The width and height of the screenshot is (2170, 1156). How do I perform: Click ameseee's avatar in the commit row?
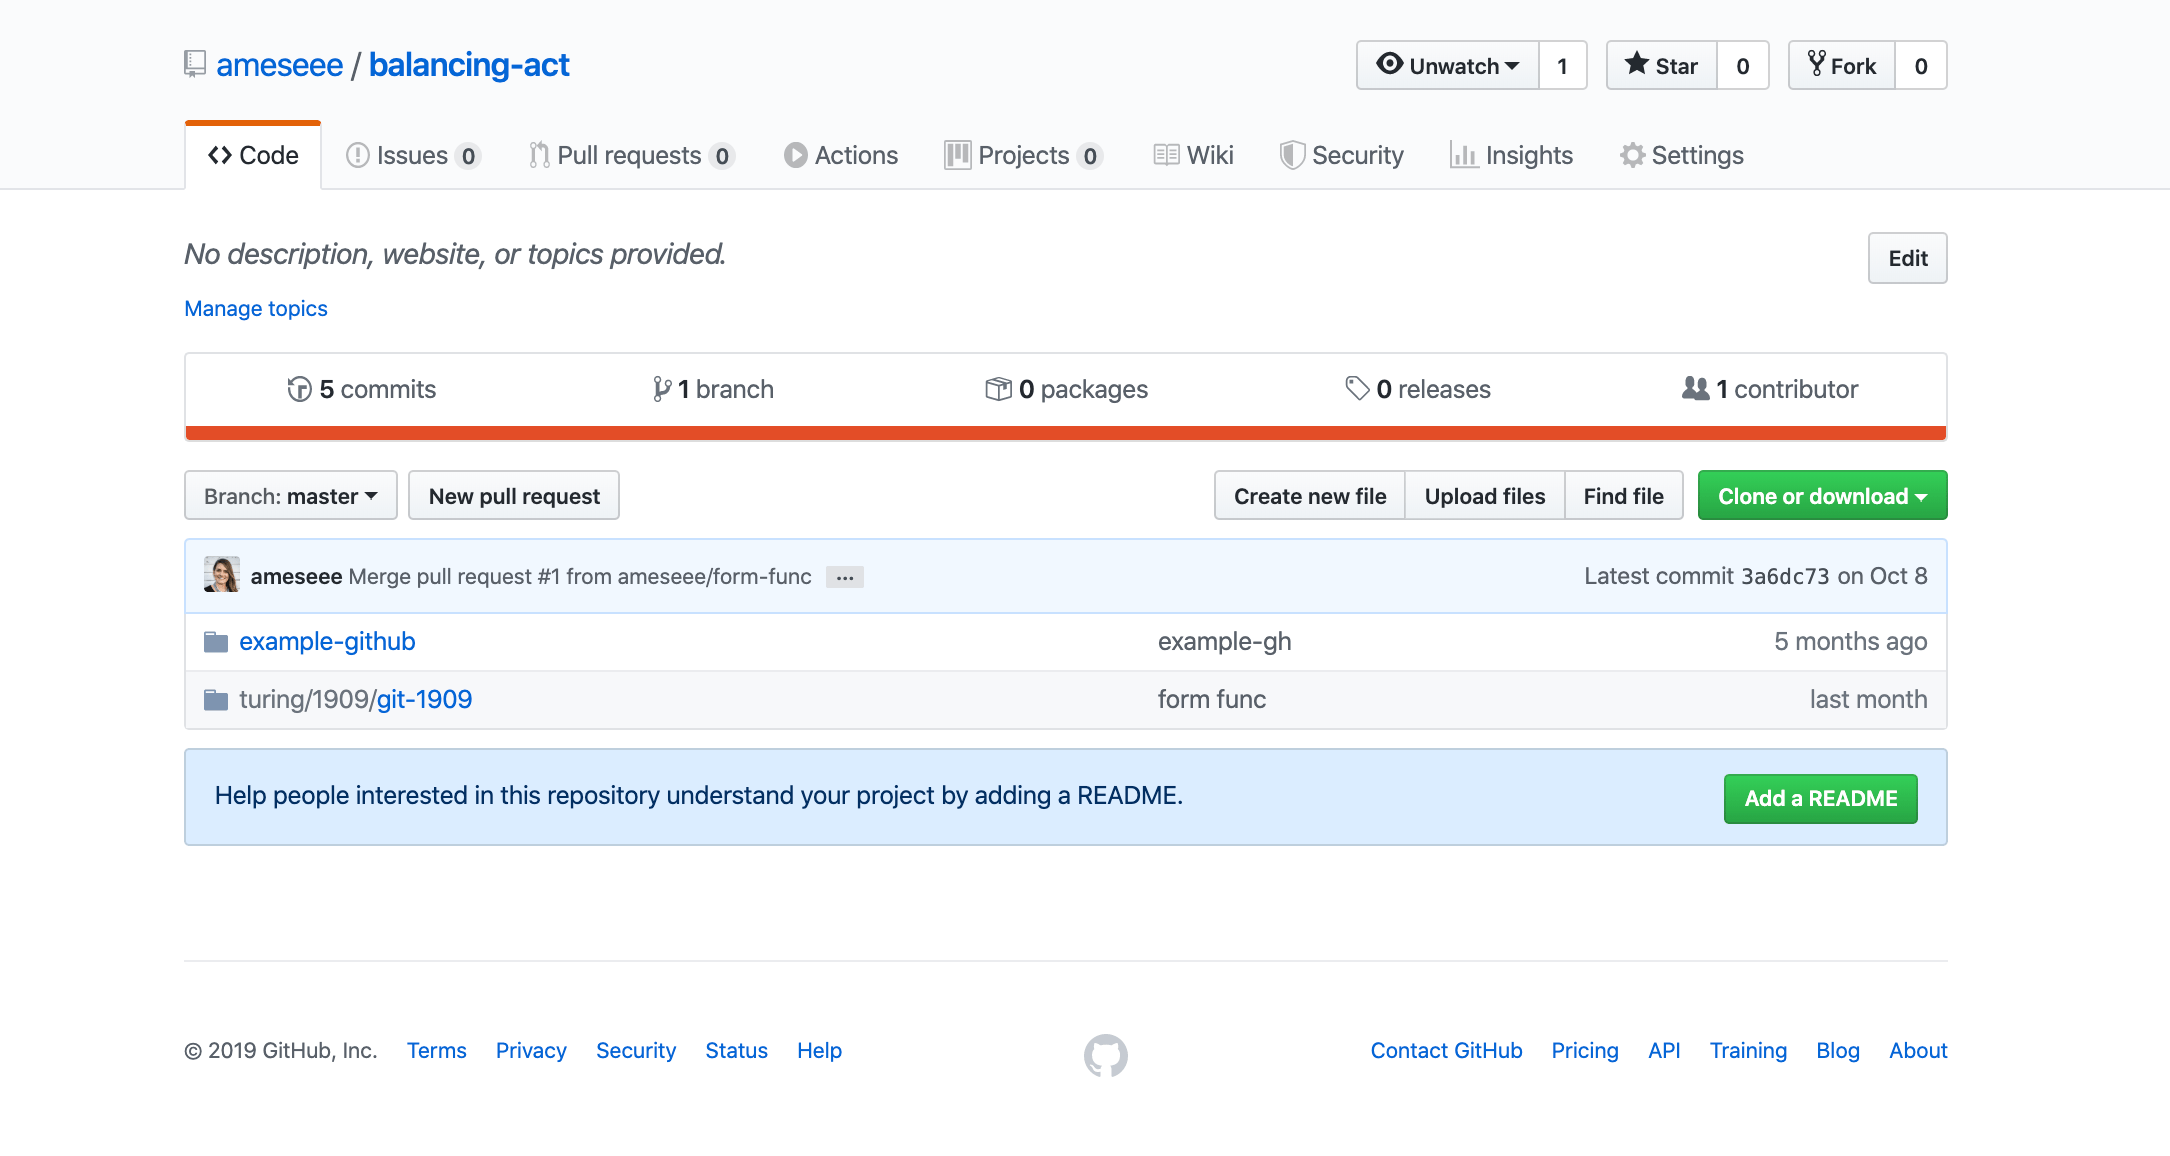point(222,575)
